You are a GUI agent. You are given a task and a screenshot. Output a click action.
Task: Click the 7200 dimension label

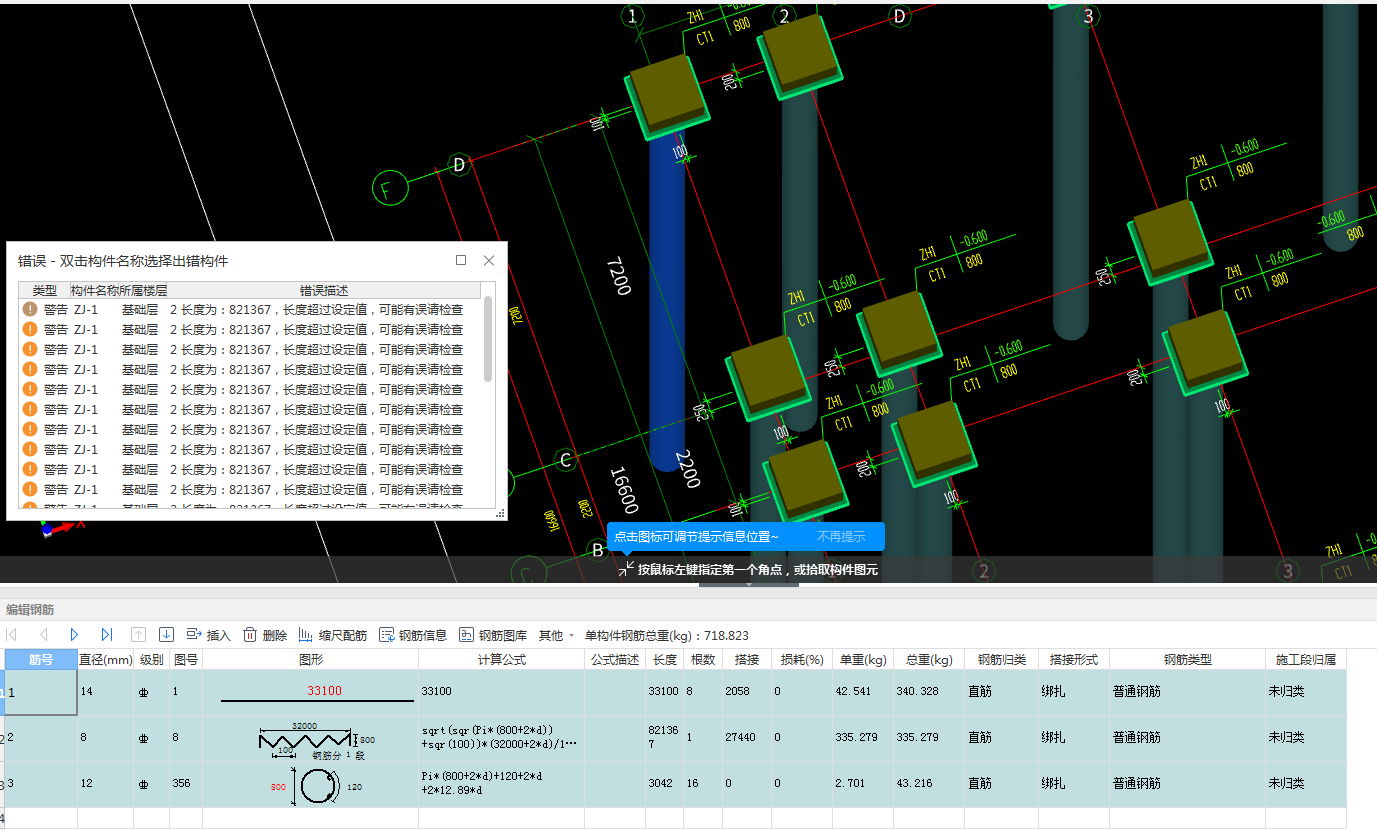point(620,275)
